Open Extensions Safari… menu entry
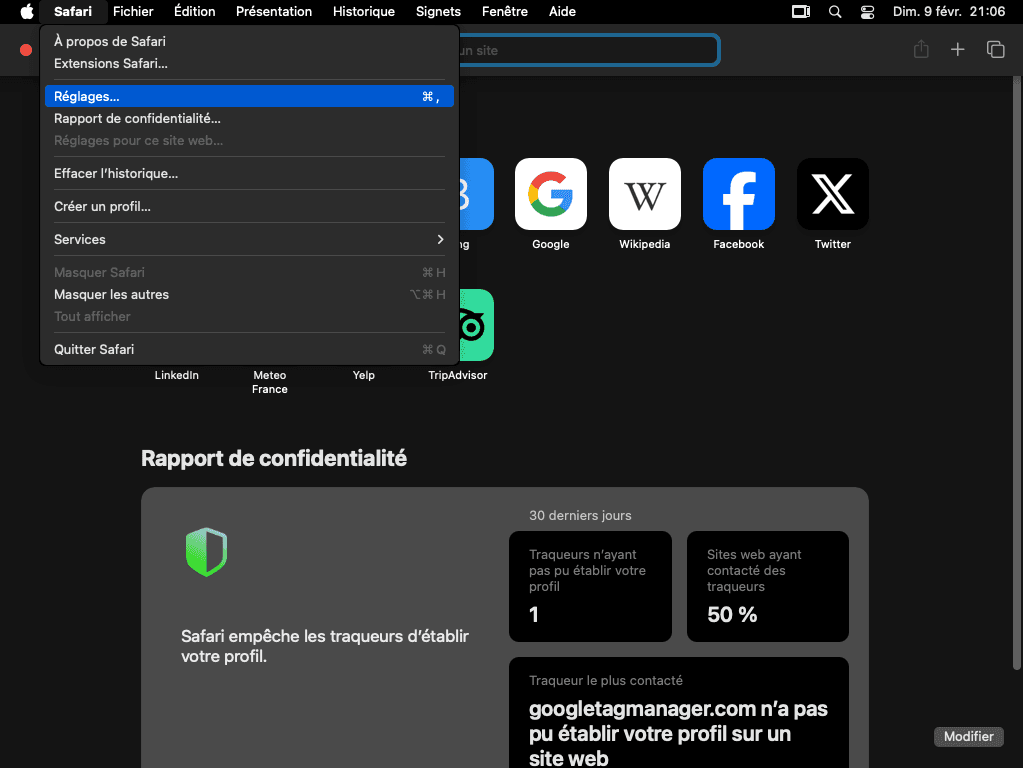 tap(249, 63)
